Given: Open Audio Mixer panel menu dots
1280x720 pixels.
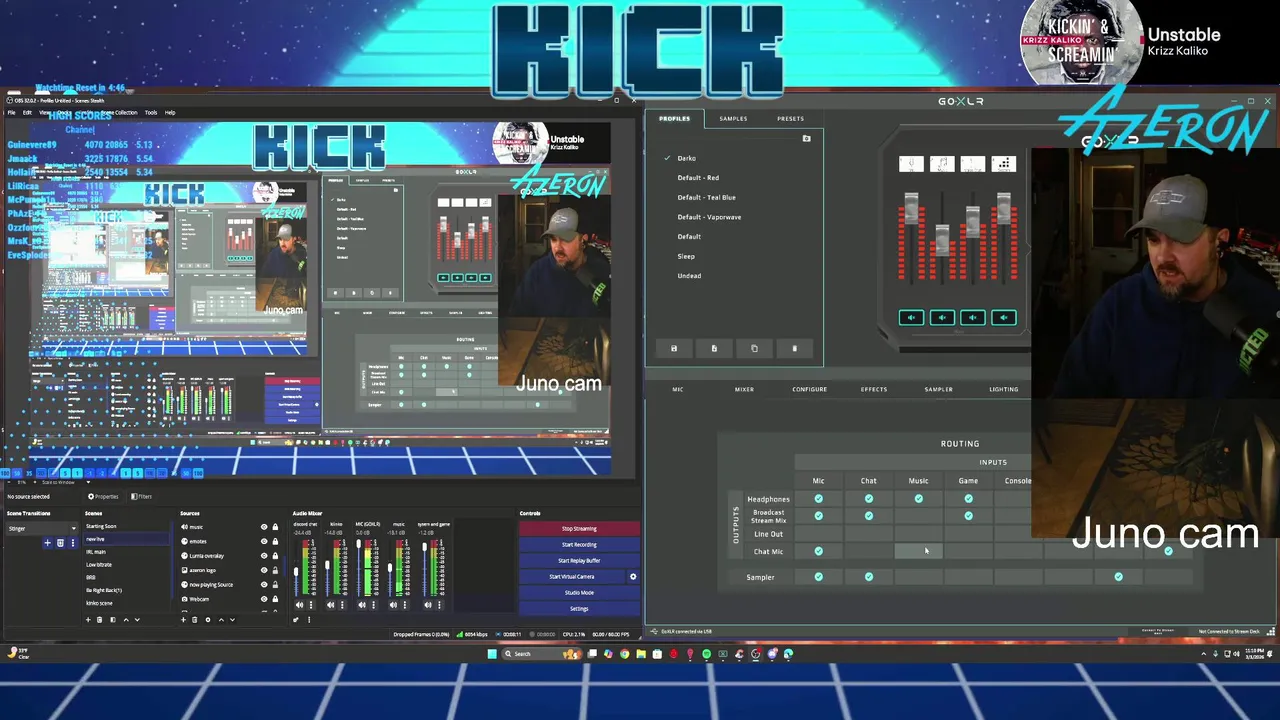Looking at the screenshot, I should point(309,620).
